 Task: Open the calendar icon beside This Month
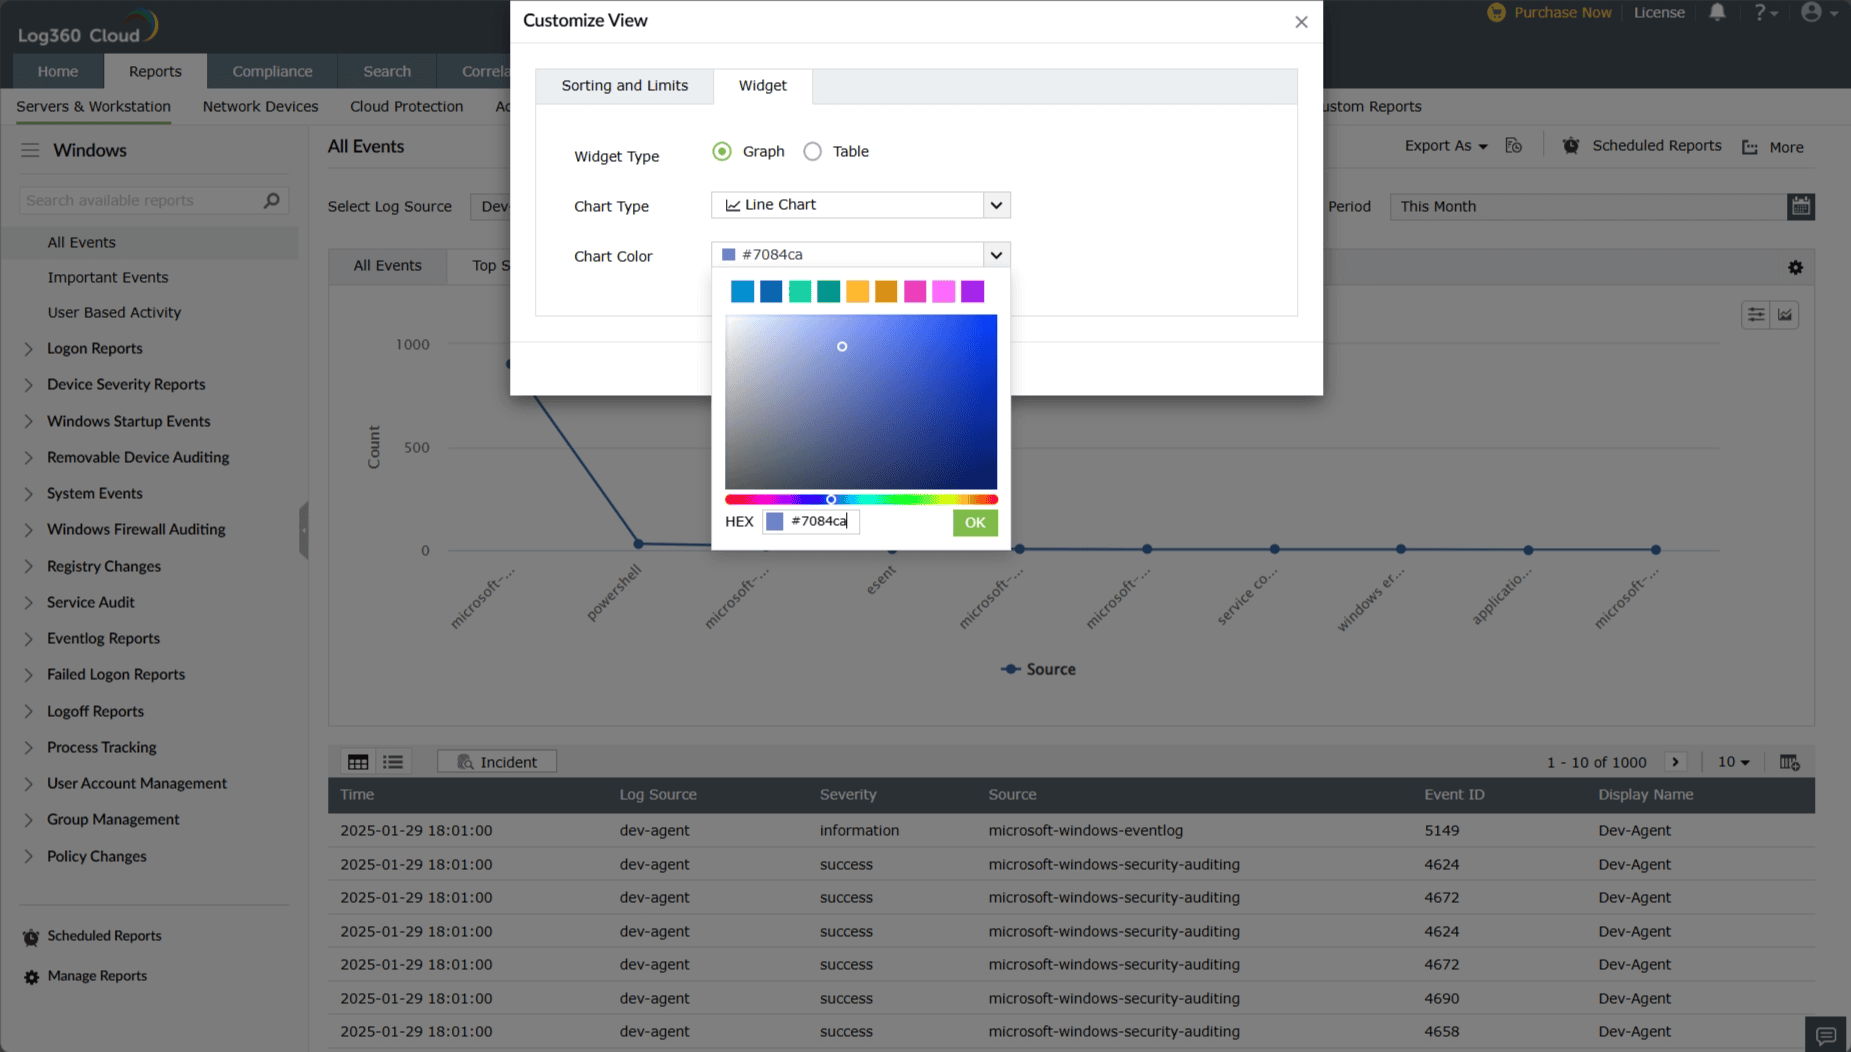(x=1800, y=206)
